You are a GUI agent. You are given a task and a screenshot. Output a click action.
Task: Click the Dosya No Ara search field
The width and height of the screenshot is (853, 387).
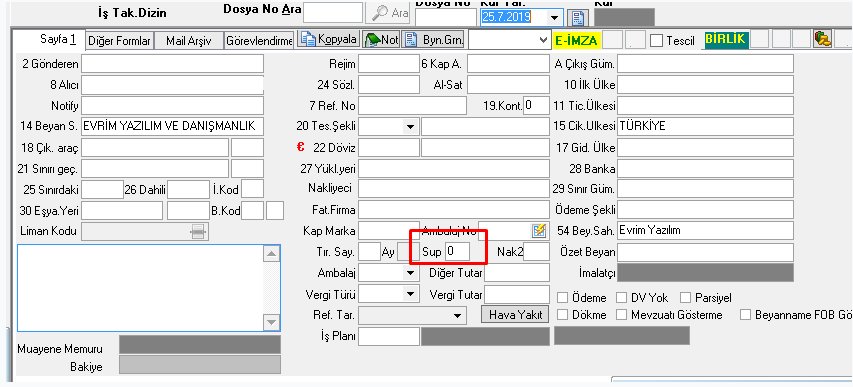click(333, 12)
